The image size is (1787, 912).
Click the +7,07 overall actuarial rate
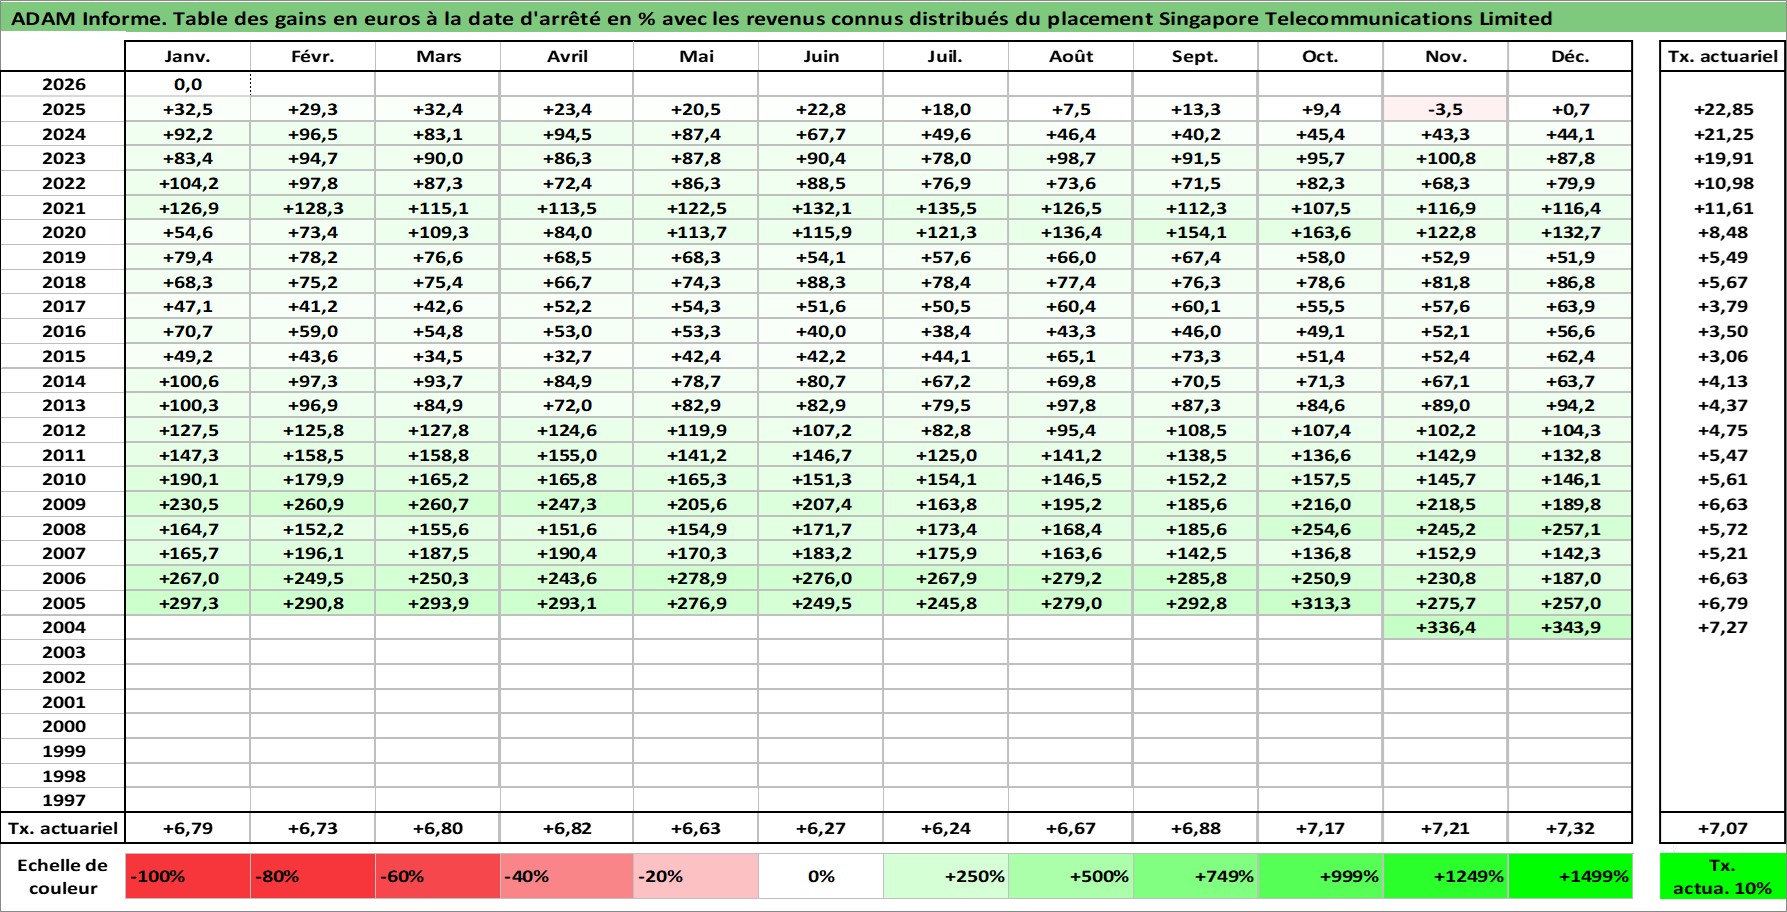[x=1723, y=829]
